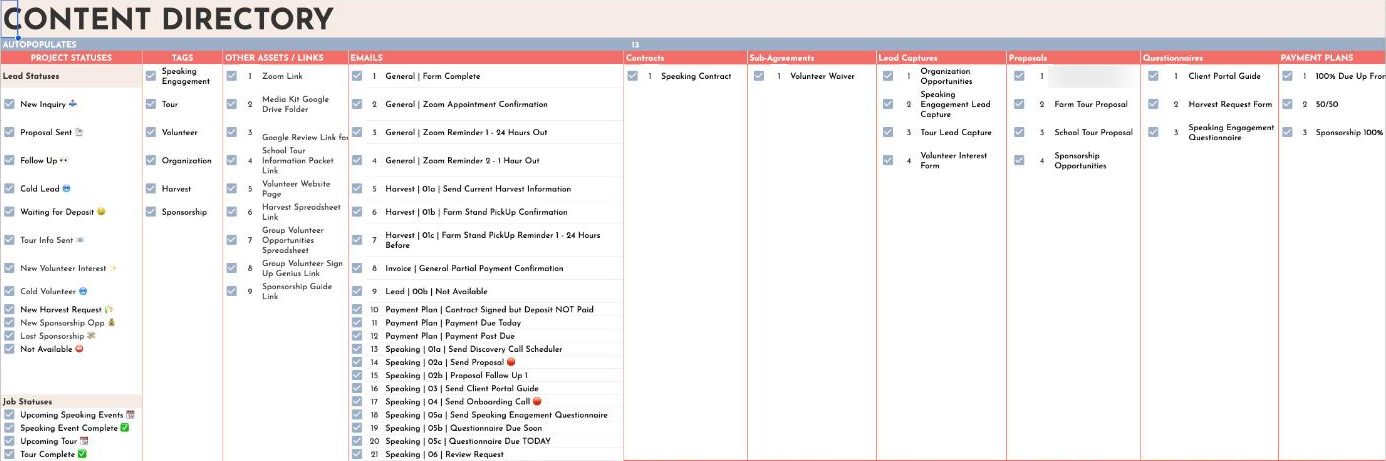Image resolution: width=1386 pixels, height=461 pixels.
Task: Toggle the 50/50 payment plan checkbox
Action: (x=1287, y=104)
